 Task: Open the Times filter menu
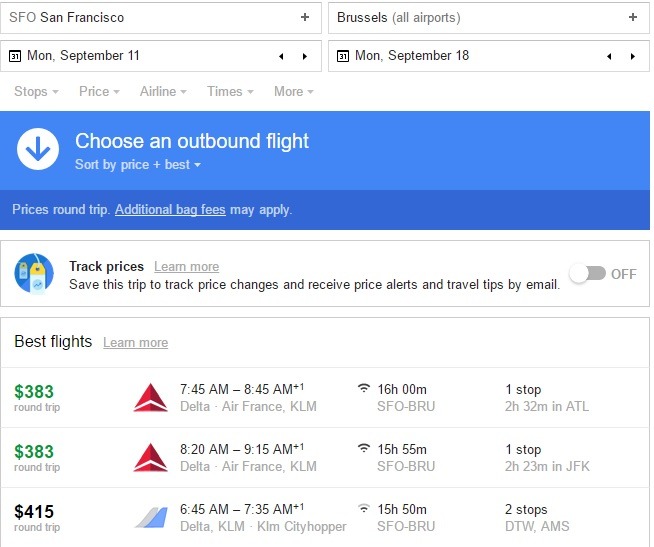(230, 91)
